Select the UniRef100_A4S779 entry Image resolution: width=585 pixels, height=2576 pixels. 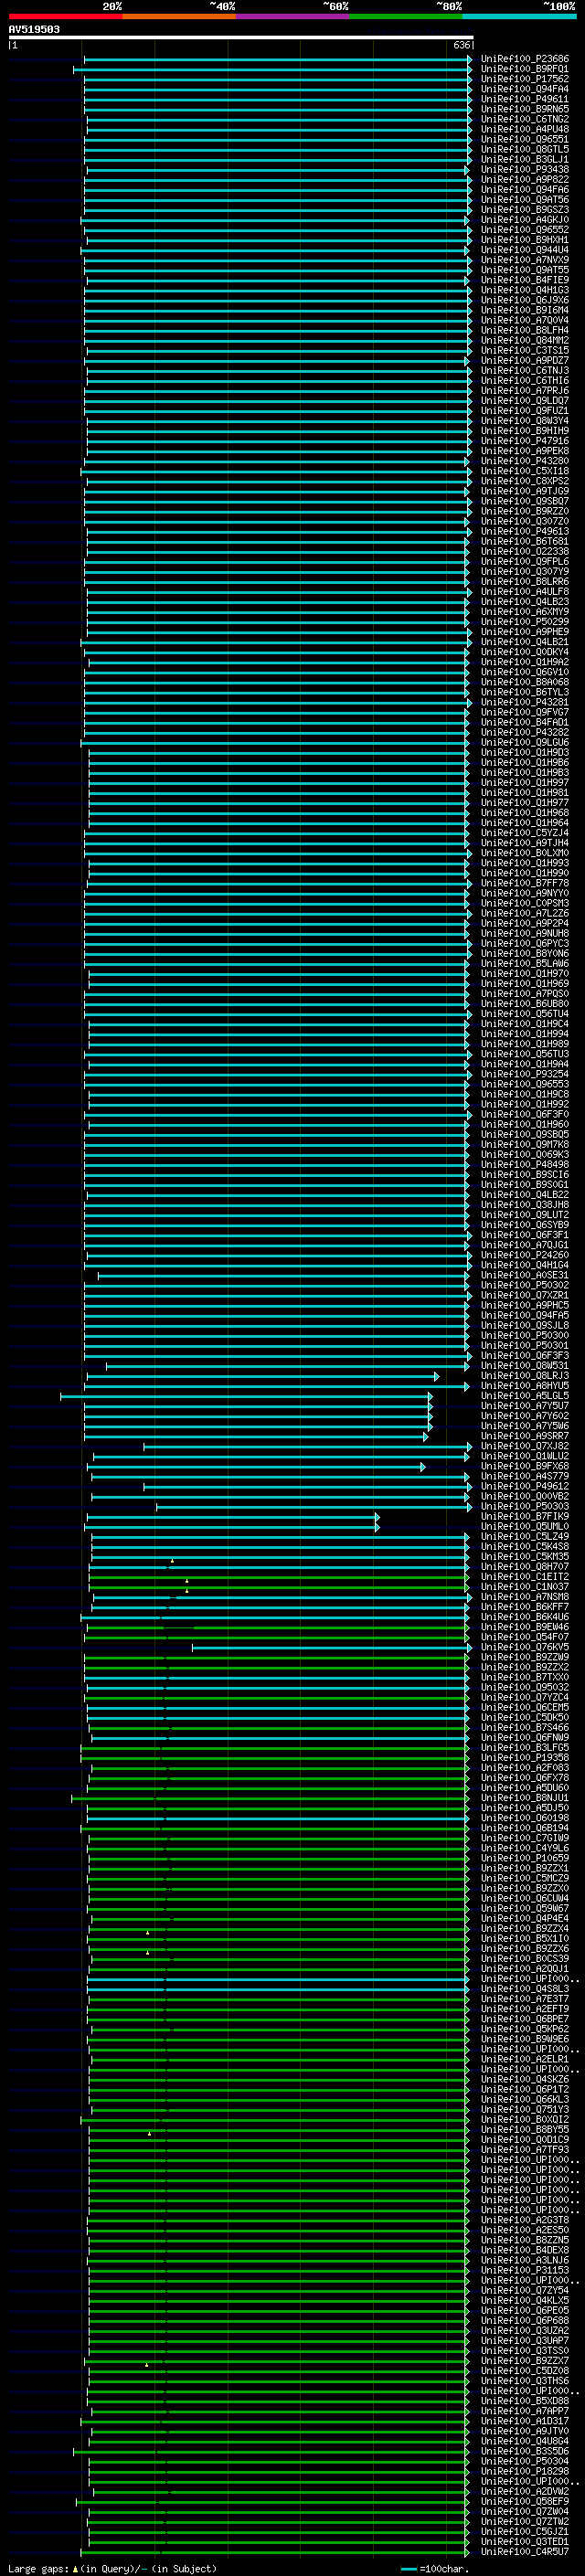click(x=524, y=1476)
